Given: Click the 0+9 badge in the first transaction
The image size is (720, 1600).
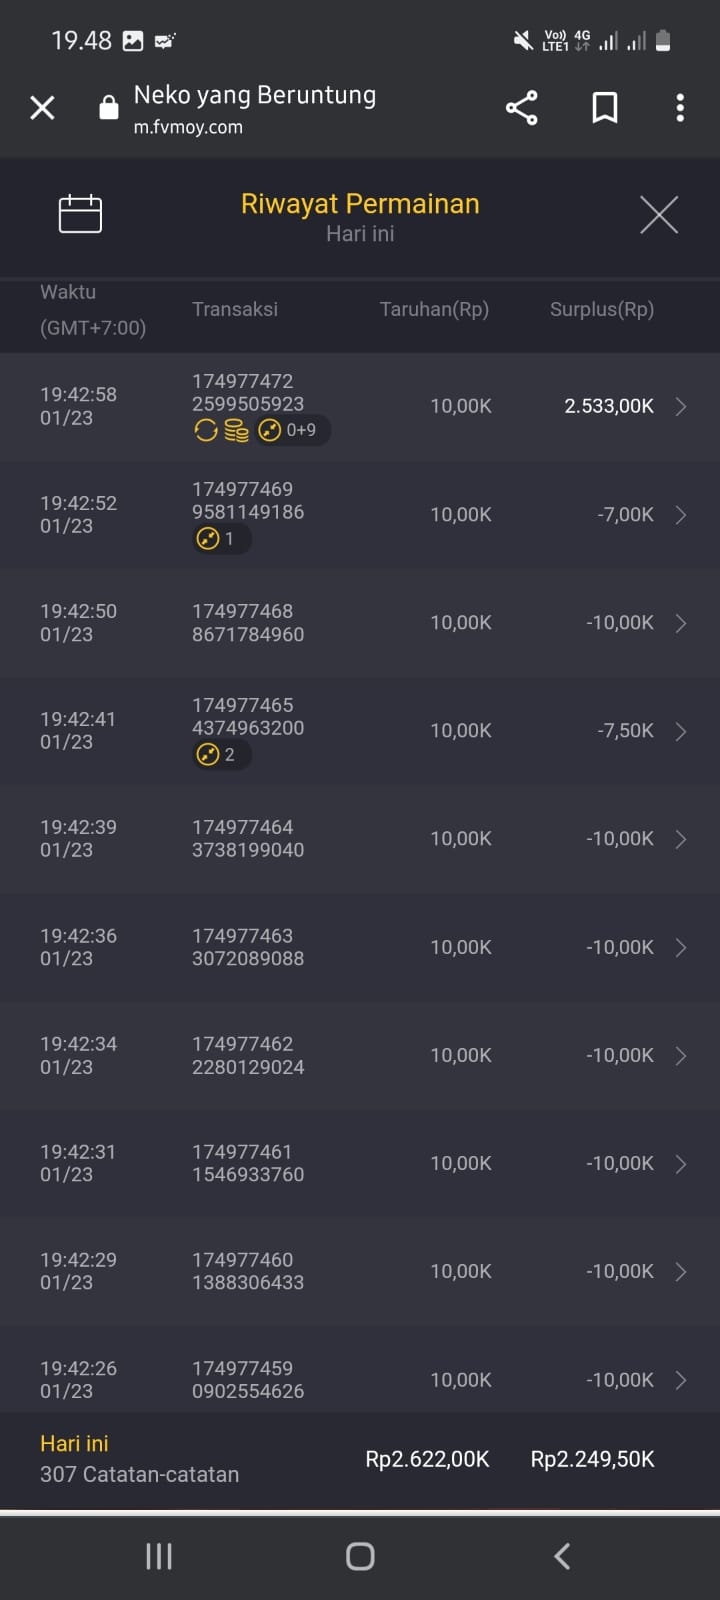Looking at the screenshot, I should coord(290,430).
